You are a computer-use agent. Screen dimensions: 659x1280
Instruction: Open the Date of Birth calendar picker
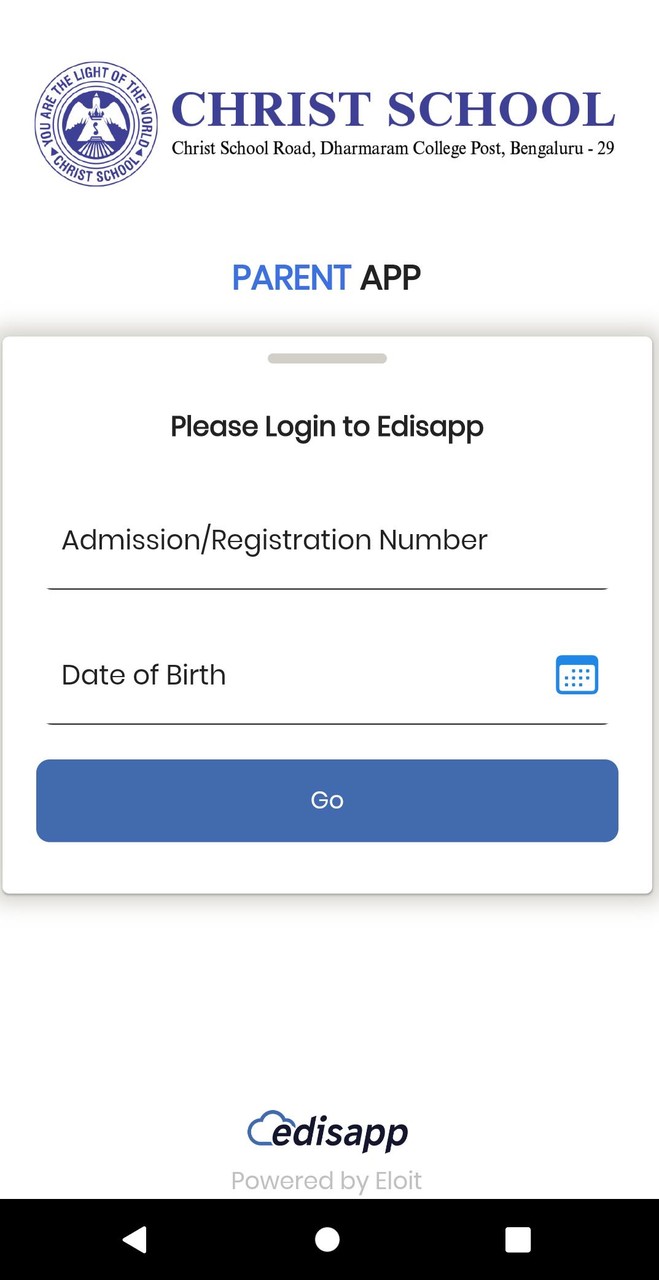[577, 675]
